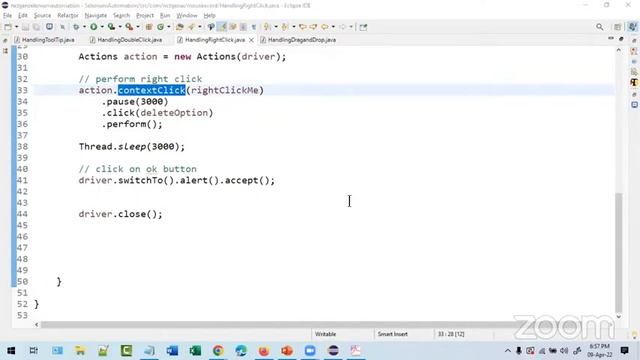The image size is (640, 360).
Task: Expand the New Java Class dropdown
Action: pyautogui.click(x=169, y=27)
